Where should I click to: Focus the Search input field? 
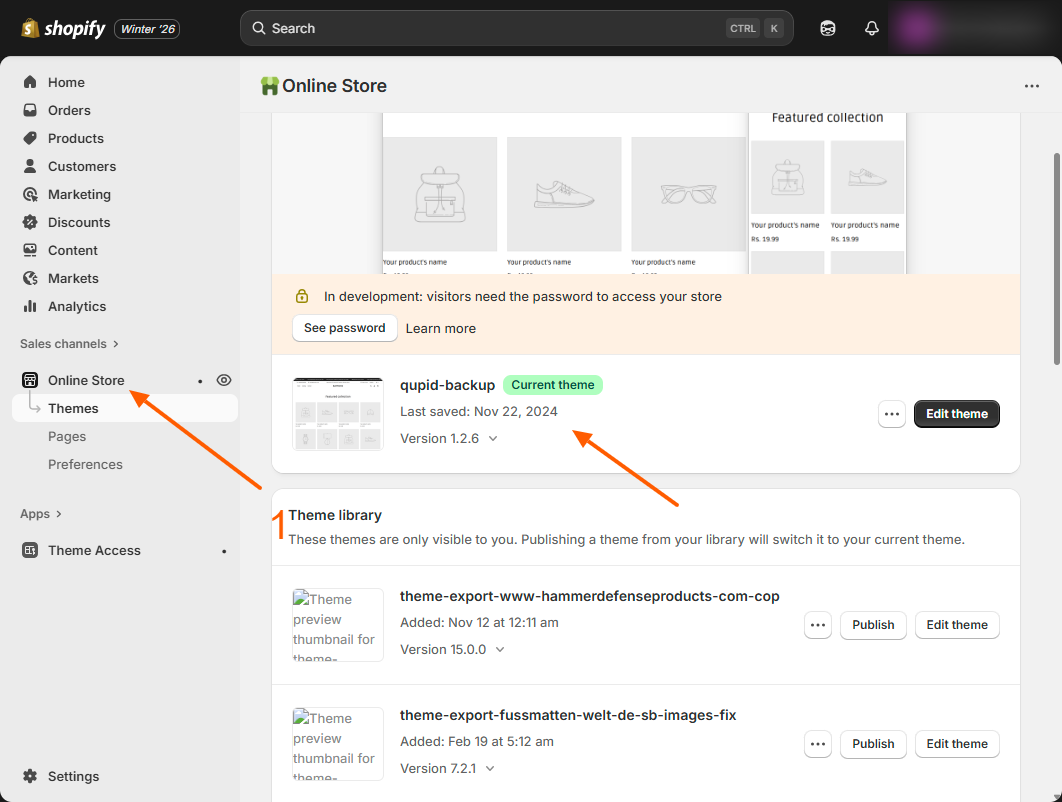tap(516, 28)
